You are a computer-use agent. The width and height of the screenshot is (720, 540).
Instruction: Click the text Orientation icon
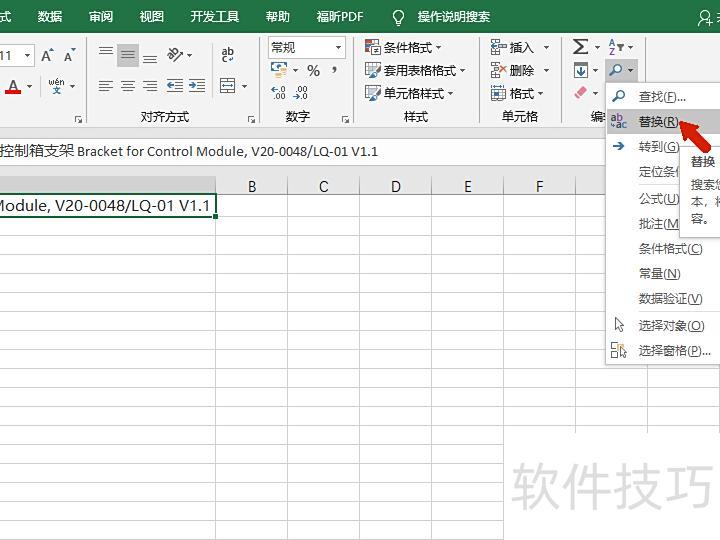pyautogui.click(x=175, y=55)
